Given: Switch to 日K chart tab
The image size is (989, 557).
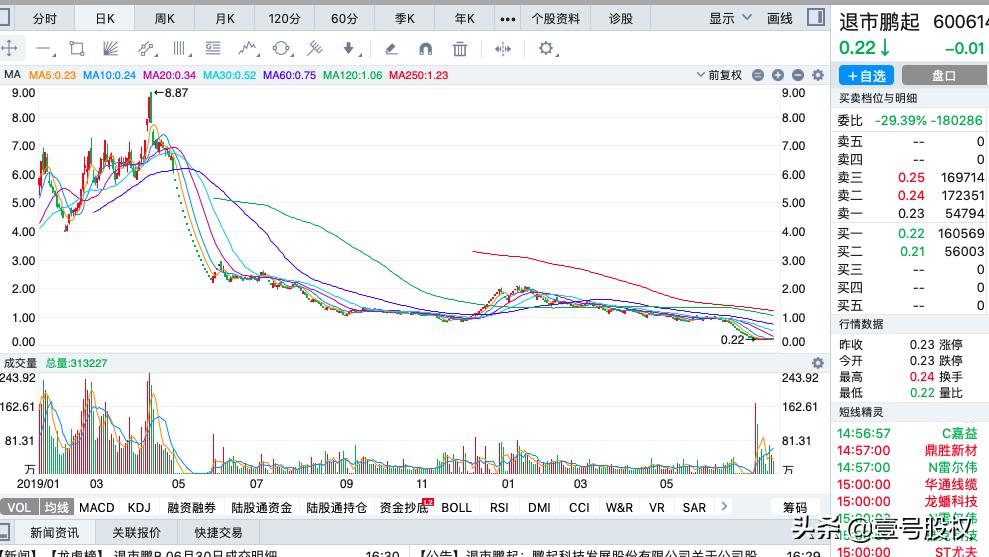Looking at the screenshot, I should coord(105,19).
